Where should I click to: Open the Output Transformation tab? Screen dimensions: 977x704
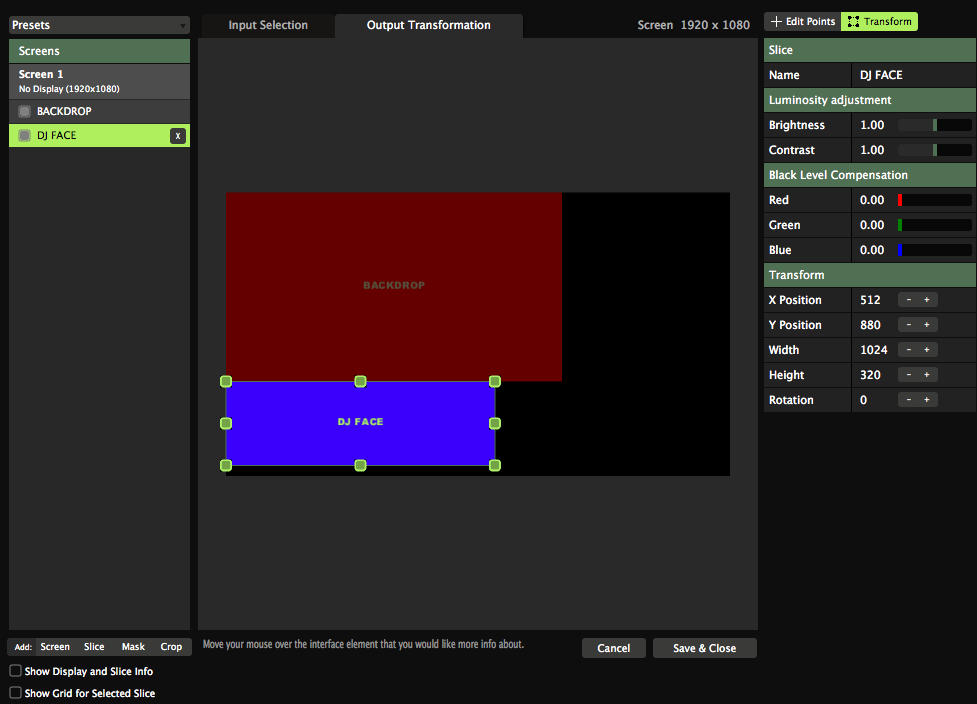(x=428, y=25)
